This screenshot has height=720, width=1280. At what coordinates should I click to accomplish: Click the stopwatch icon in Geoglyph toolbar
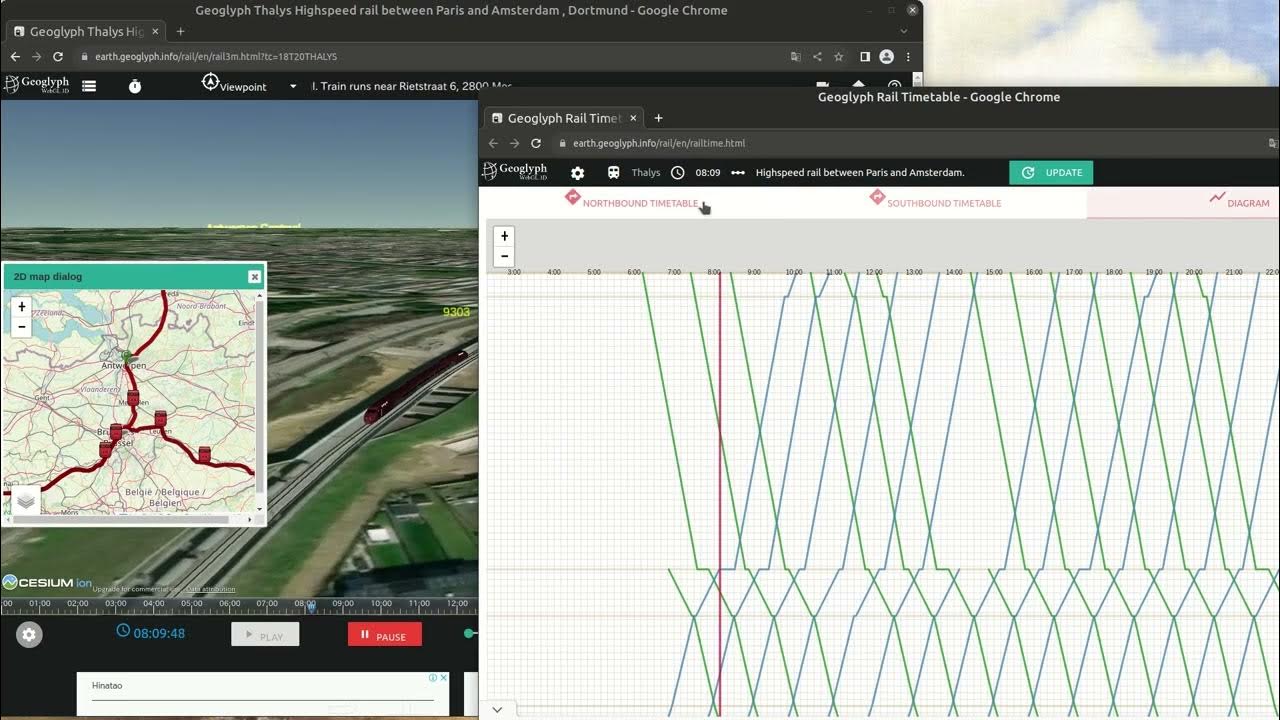135,86
